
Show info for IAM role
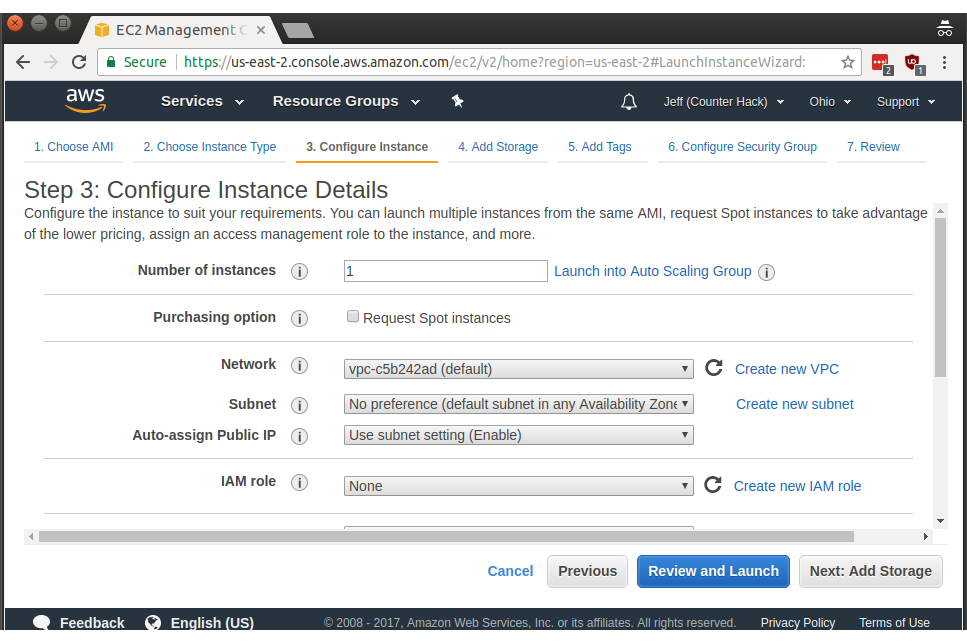tap(299, 482)
